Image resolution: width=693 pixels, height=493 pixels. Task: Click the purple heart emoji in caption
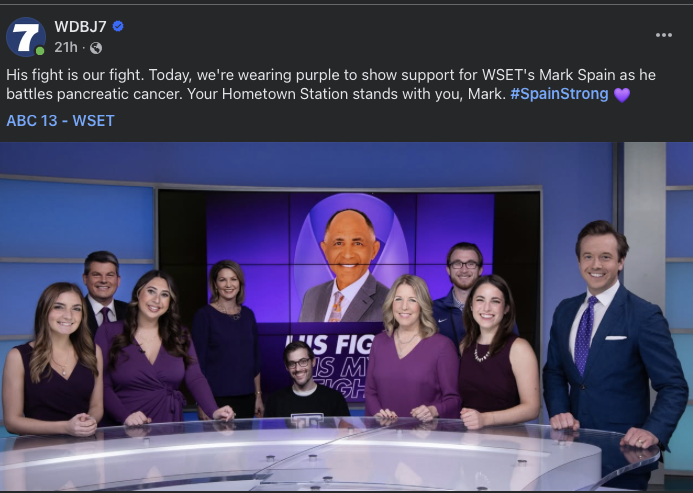622,95
